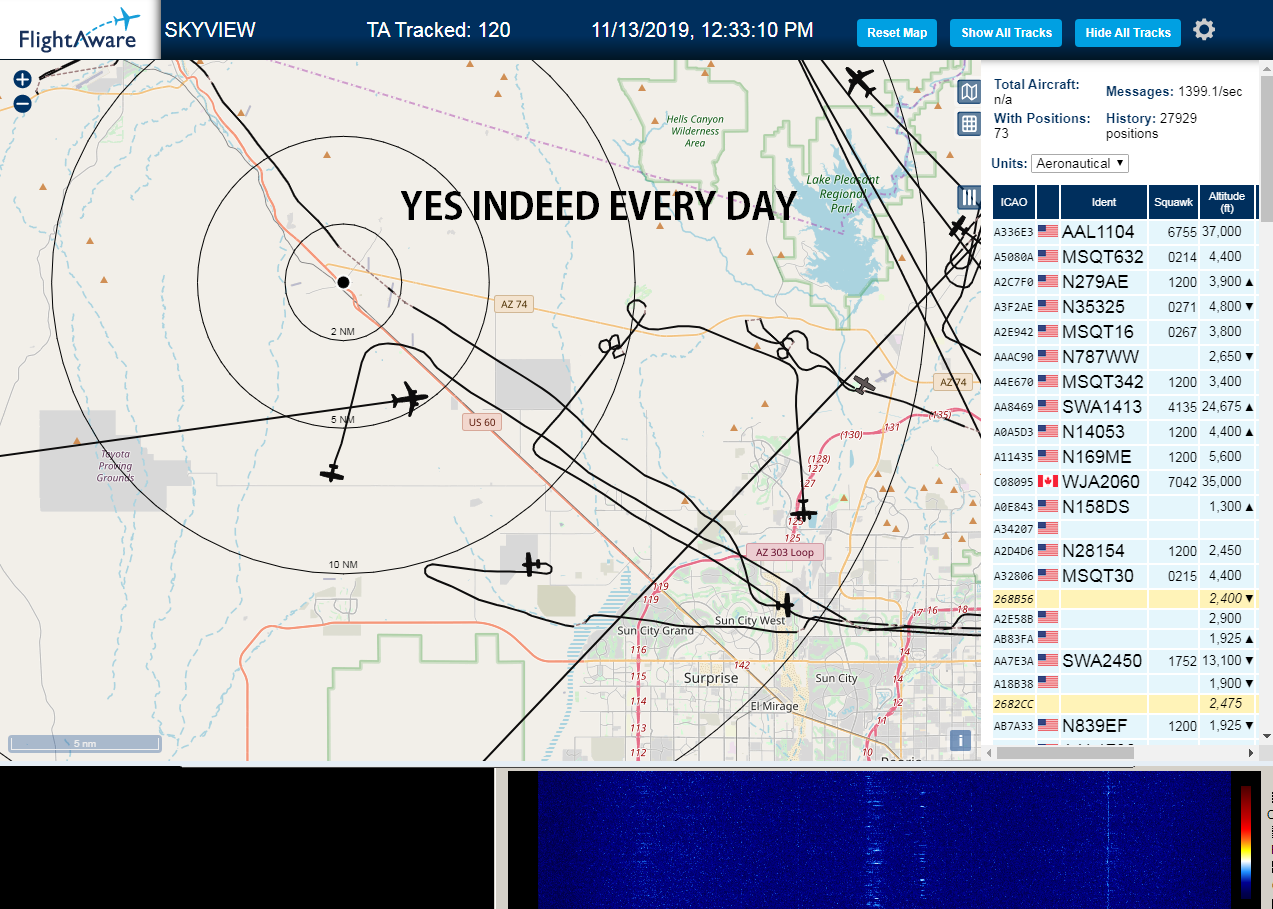Screen dimensions: 1273x909
Task: Select plane icon left of 10 NM loop track
Action: 533,566
